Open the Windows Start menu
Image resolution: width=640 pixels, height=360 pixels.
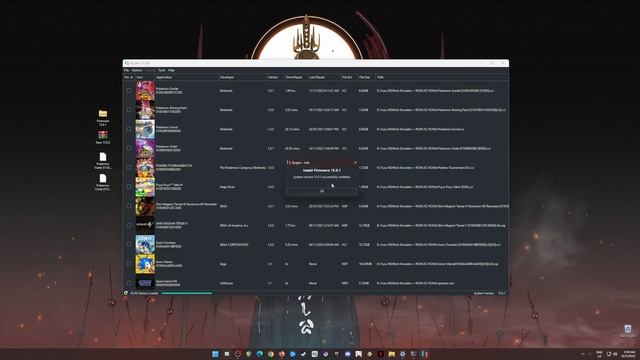click(215, 354)
